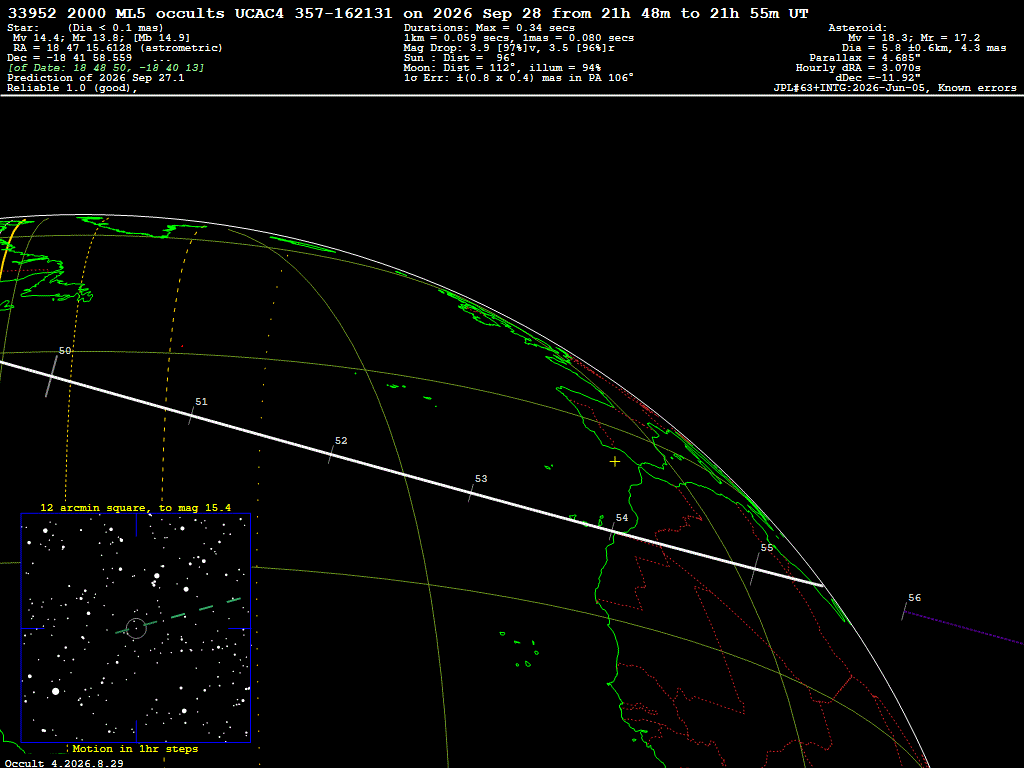Click the 55 minute tick near path end
This screenshot has width=1024, height=768.
click(x=755, y=568)
